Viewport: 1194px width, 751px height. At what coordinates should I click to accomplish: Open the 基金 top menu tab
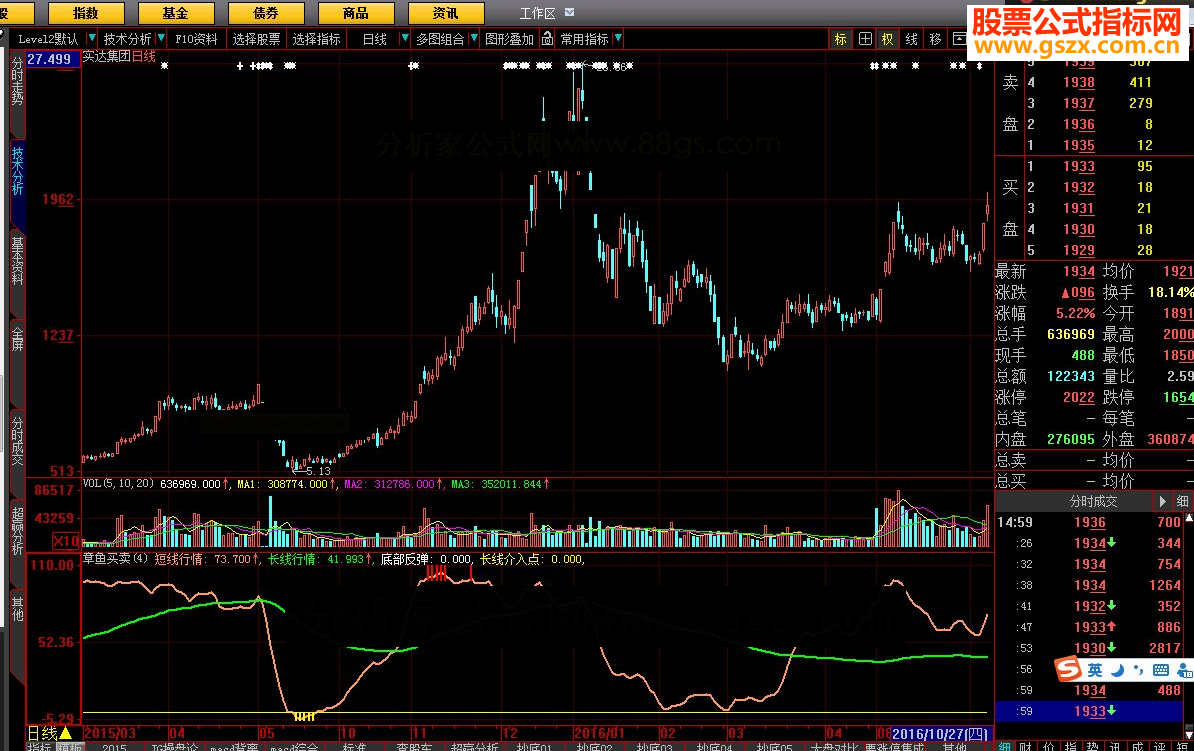(x=175, y=13)
